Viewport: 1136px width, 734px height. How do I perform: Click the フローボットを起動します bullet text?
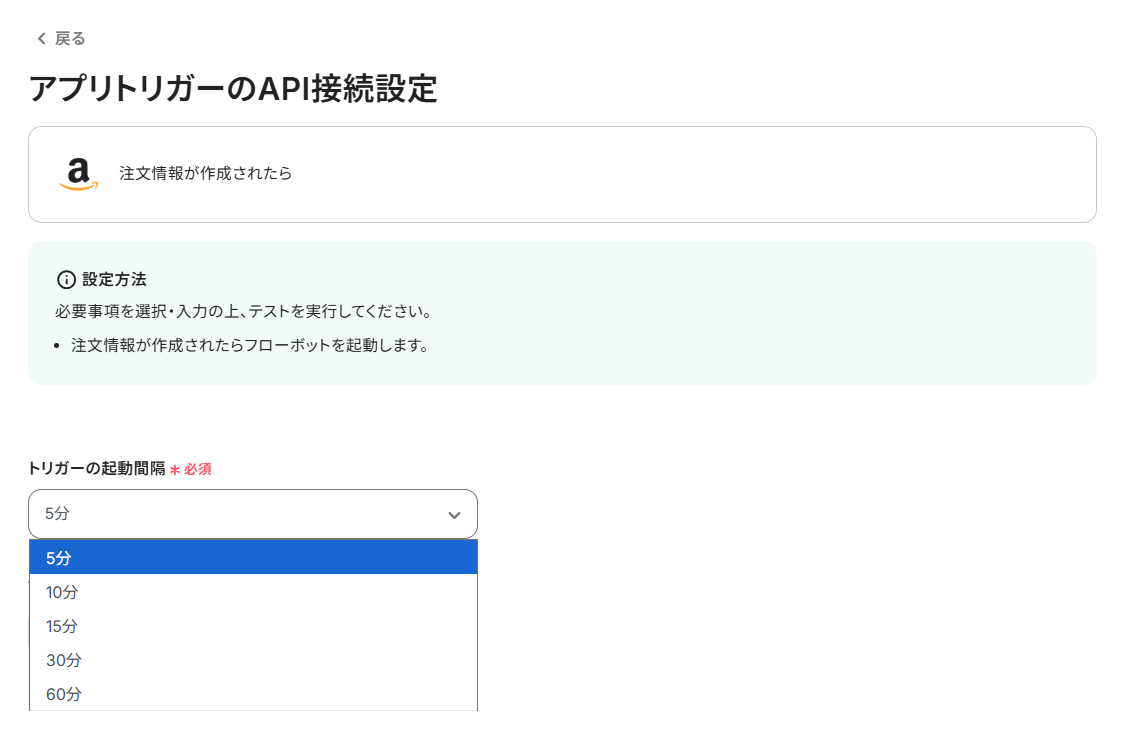tap(250, 346)
